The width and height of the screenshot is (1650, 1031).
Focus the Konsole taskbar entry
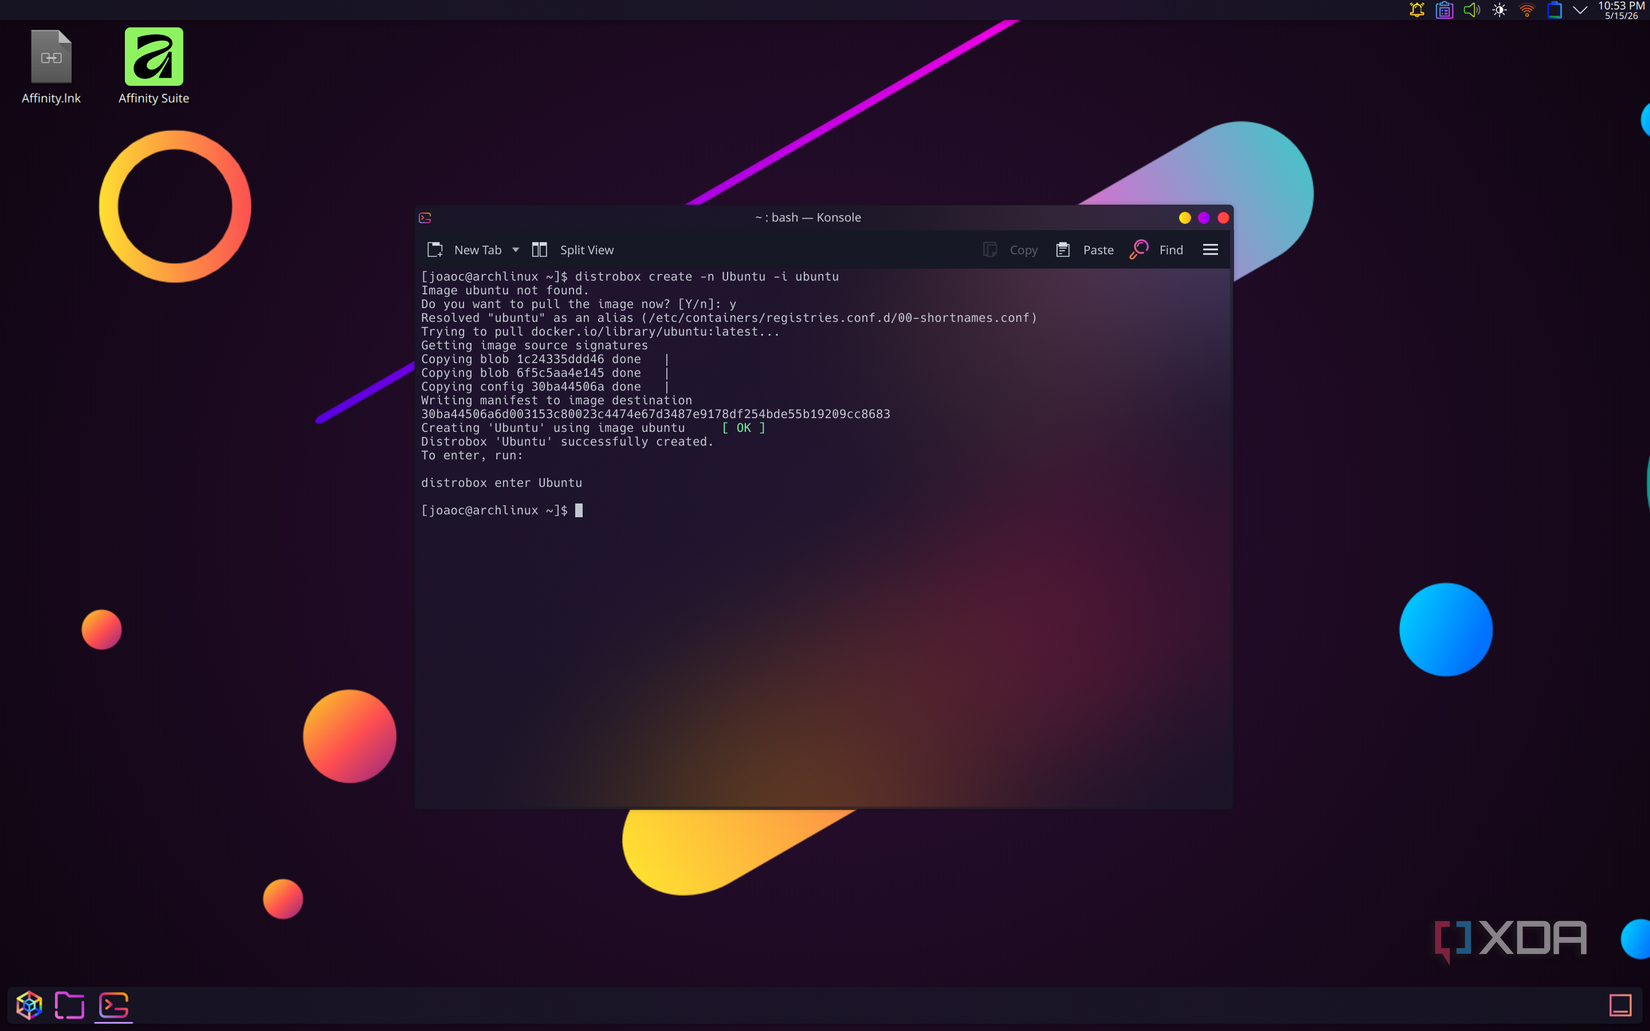[x=114, y=1005]
